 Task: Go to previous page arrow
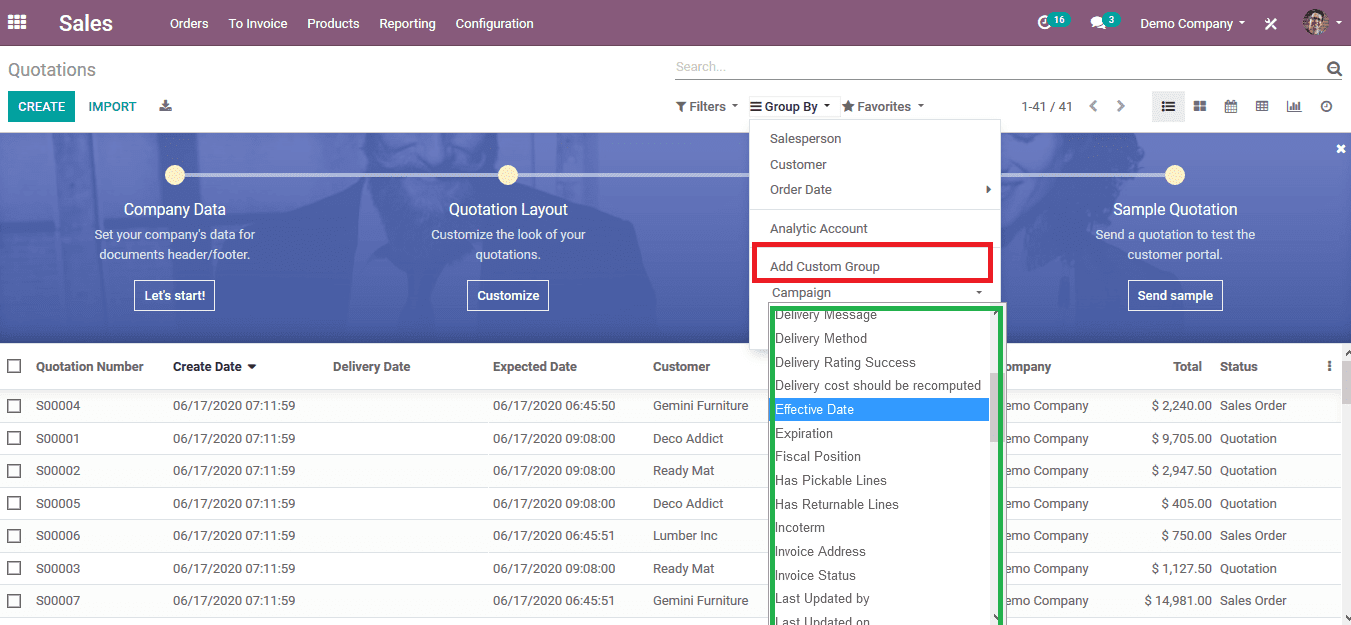[x=1094, y=106]
